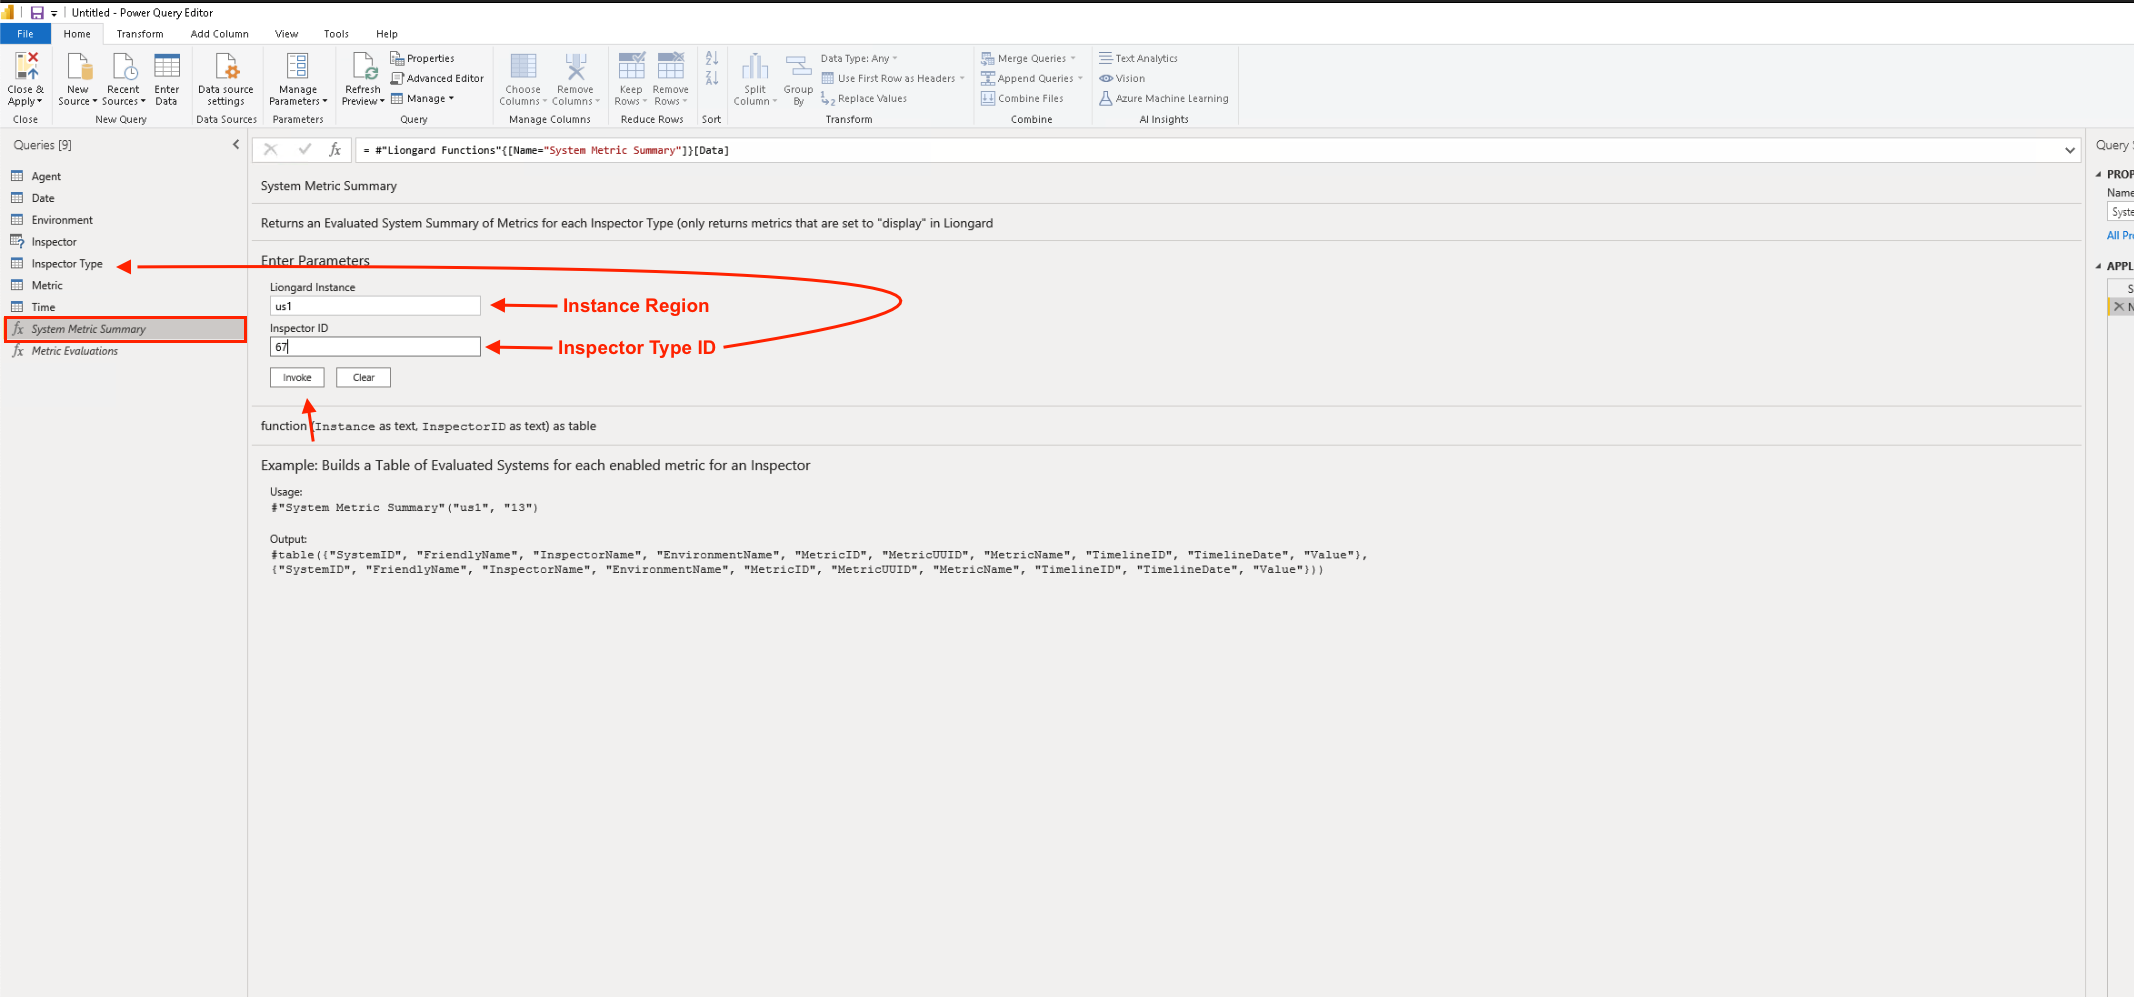This screenshot has width=2134, height=997.
Task: Switch to the Add Column tab
Action: point(219,34)
